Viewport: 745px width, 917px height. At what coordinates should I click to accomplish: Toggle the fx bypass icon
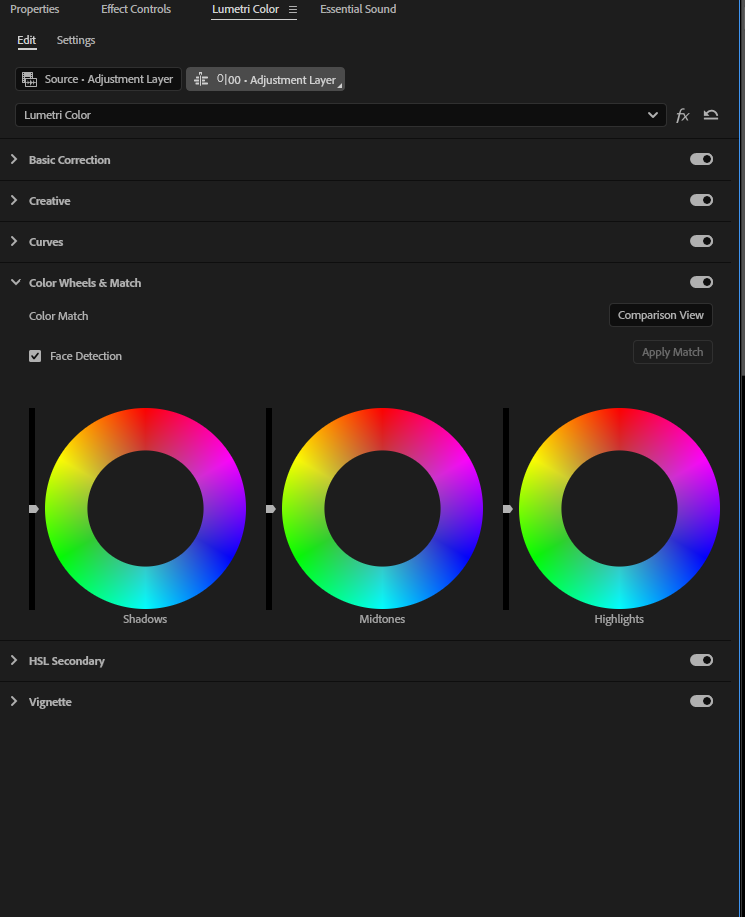(x=682, y=115)
